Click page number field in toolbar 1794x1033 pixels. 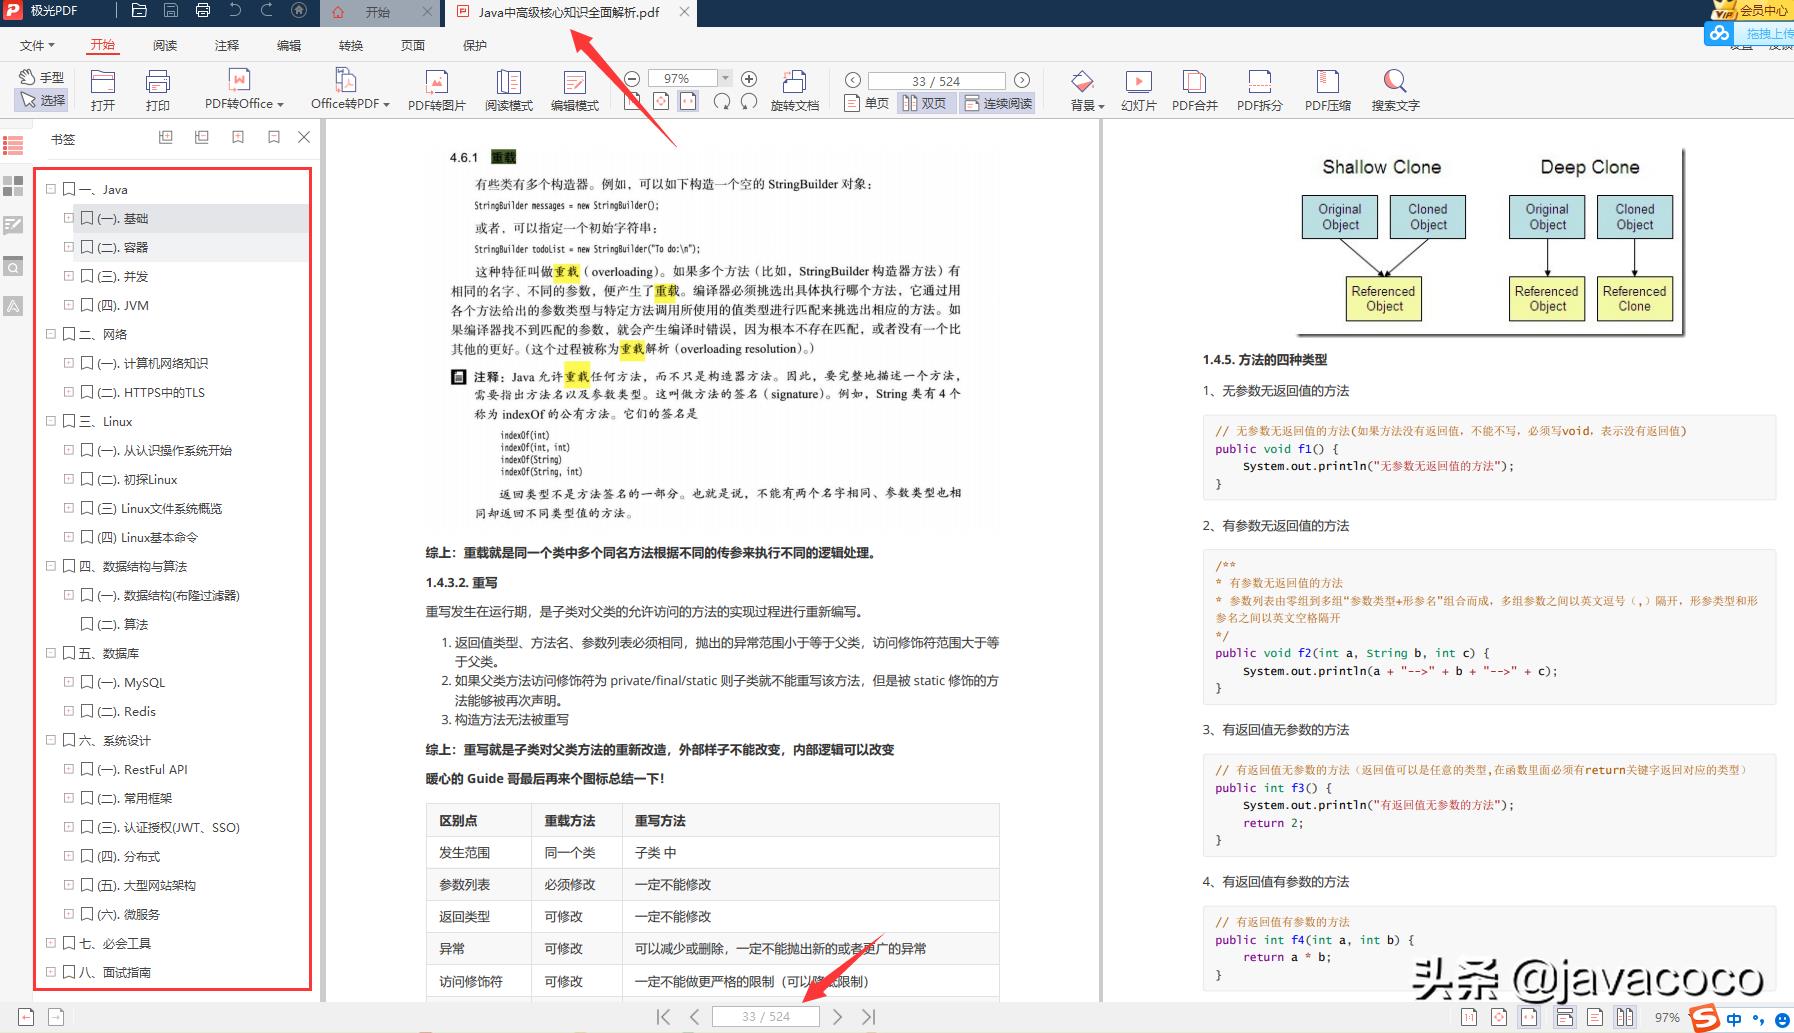[936, 81]
